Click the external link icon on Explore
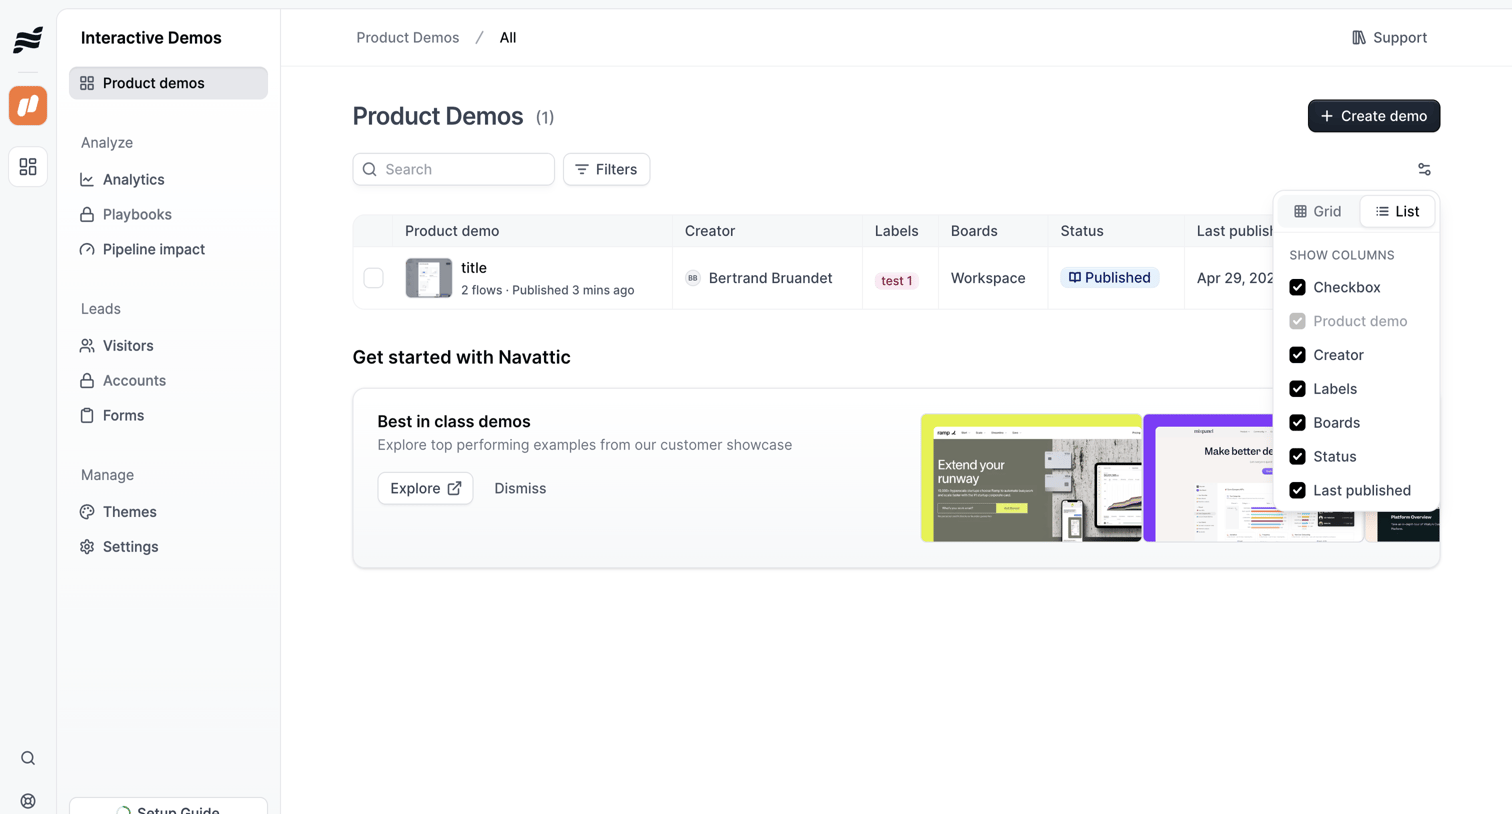Image resolution: width=1512 pixels, height=814 pixels. [454, 488]
